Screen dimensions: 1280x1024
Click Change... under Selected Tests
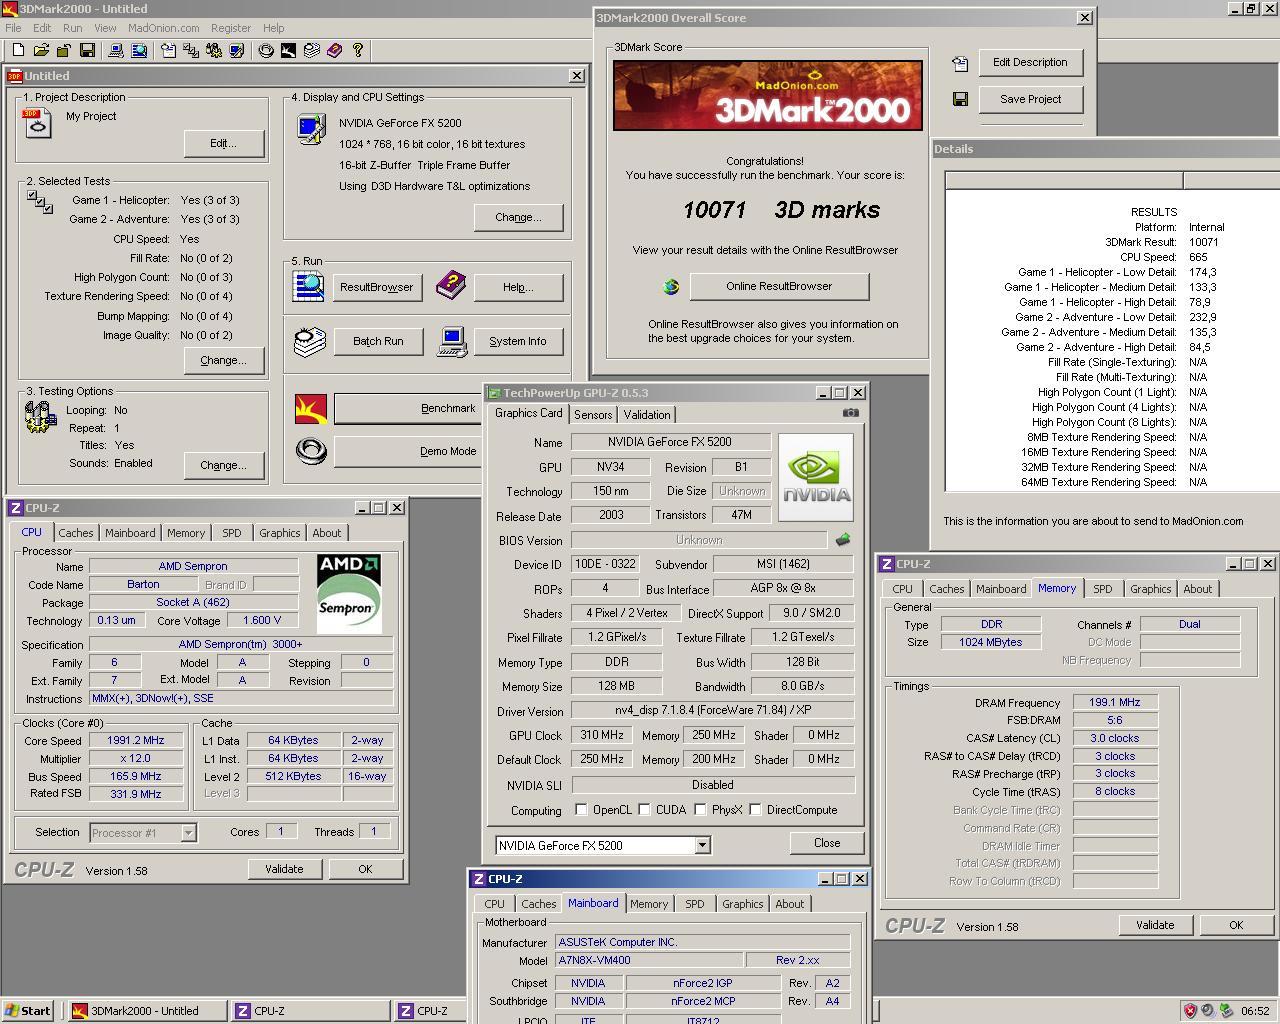click(223, 360)
